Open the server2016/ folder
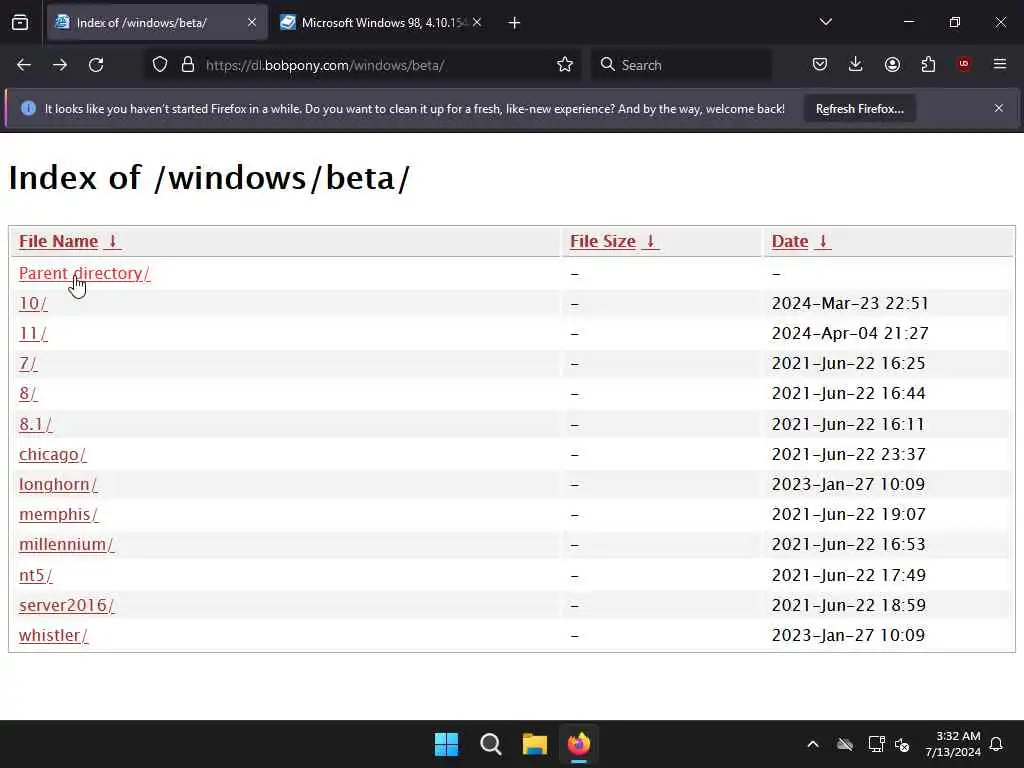 click(x=67, y=605)
